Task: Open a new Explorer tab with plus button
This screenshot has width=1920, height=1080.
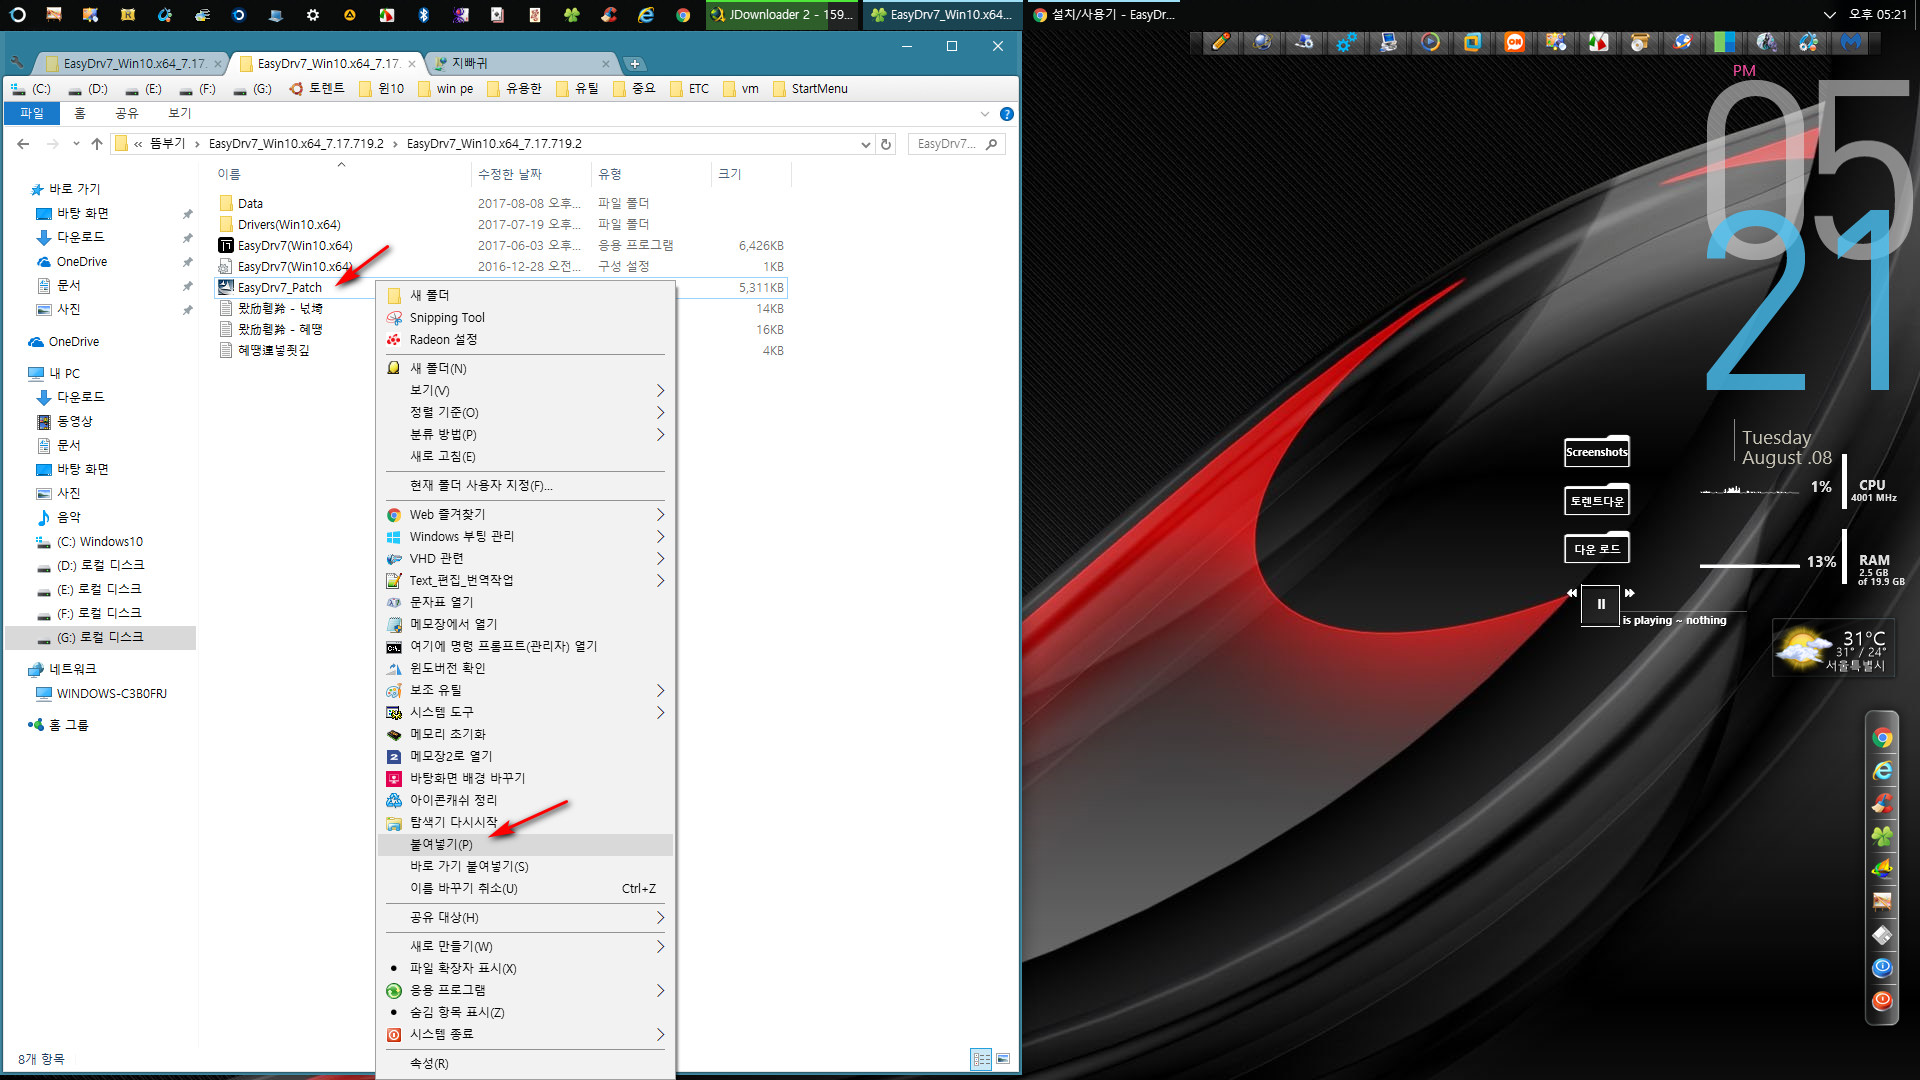Action: click(x=634, y=64)
